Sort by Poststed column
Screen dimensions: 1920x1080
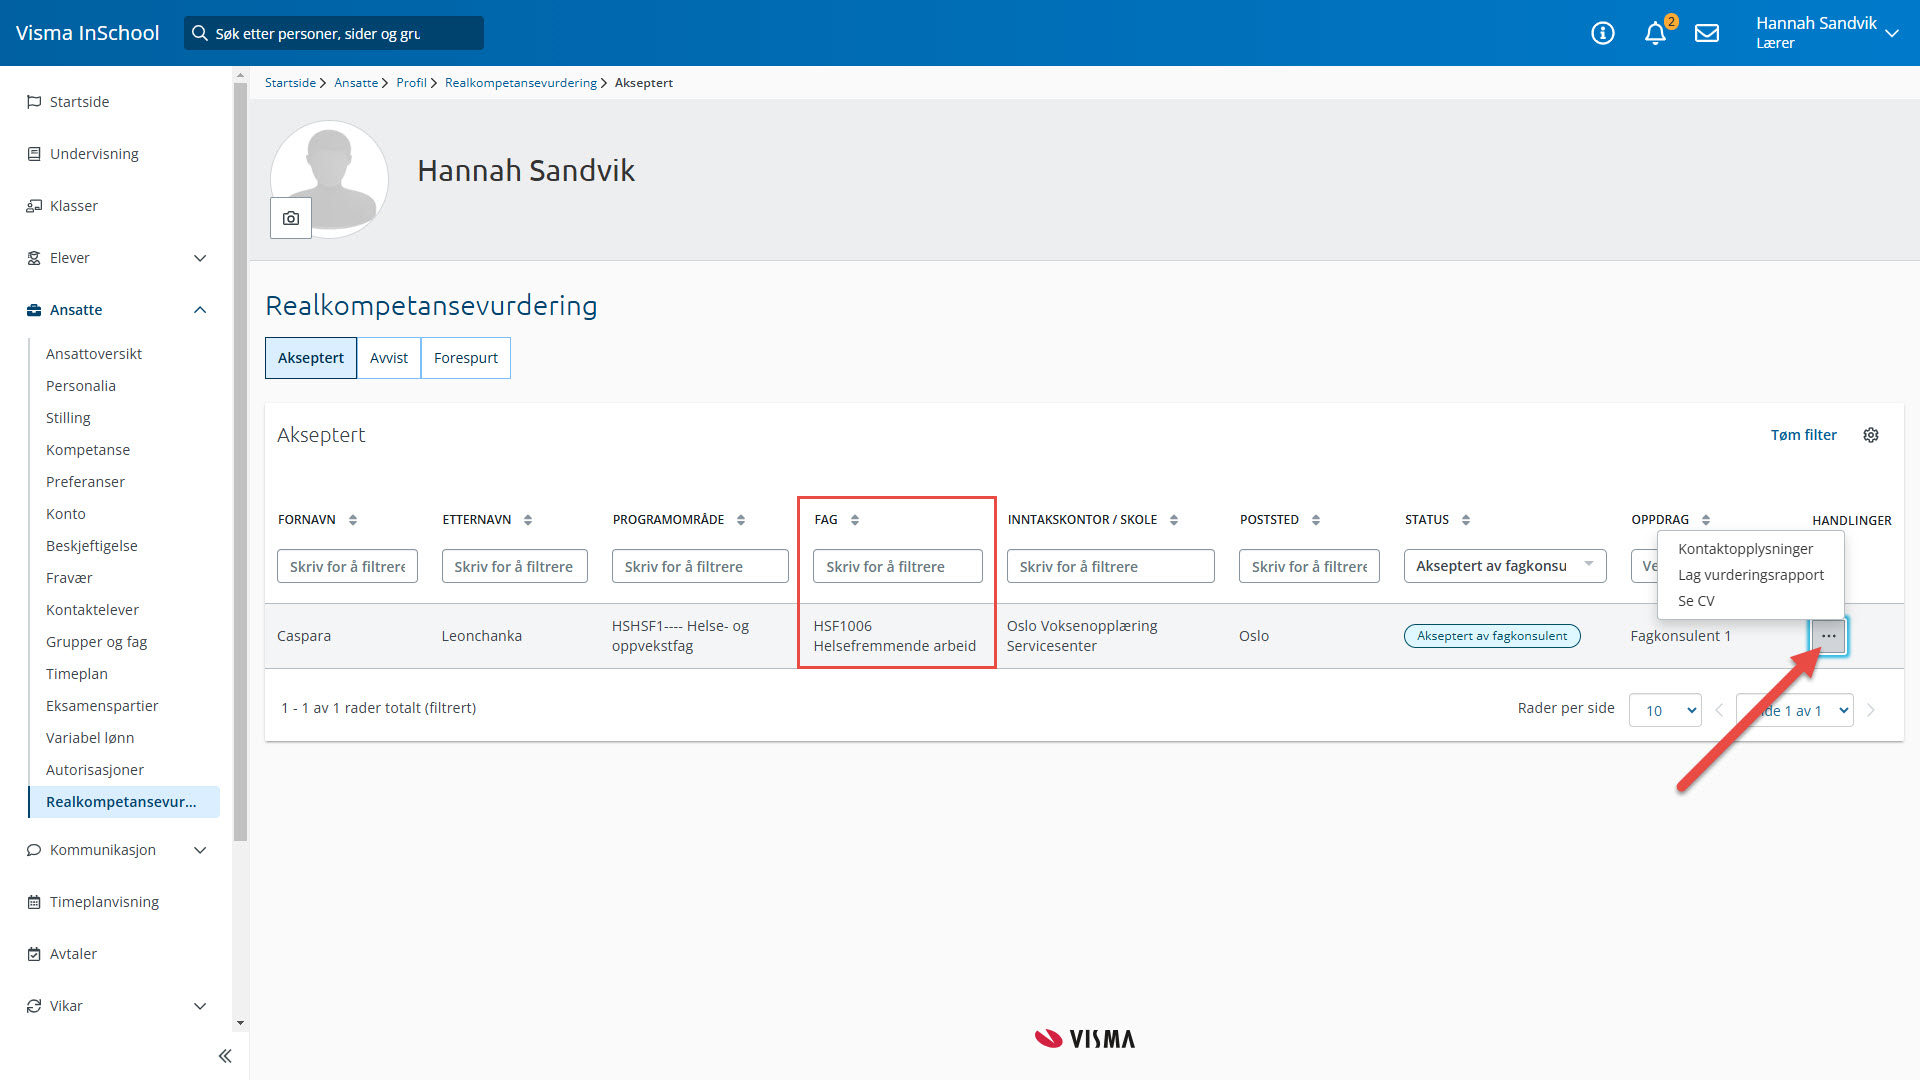pyautogui.click(x=1316, y=520)
